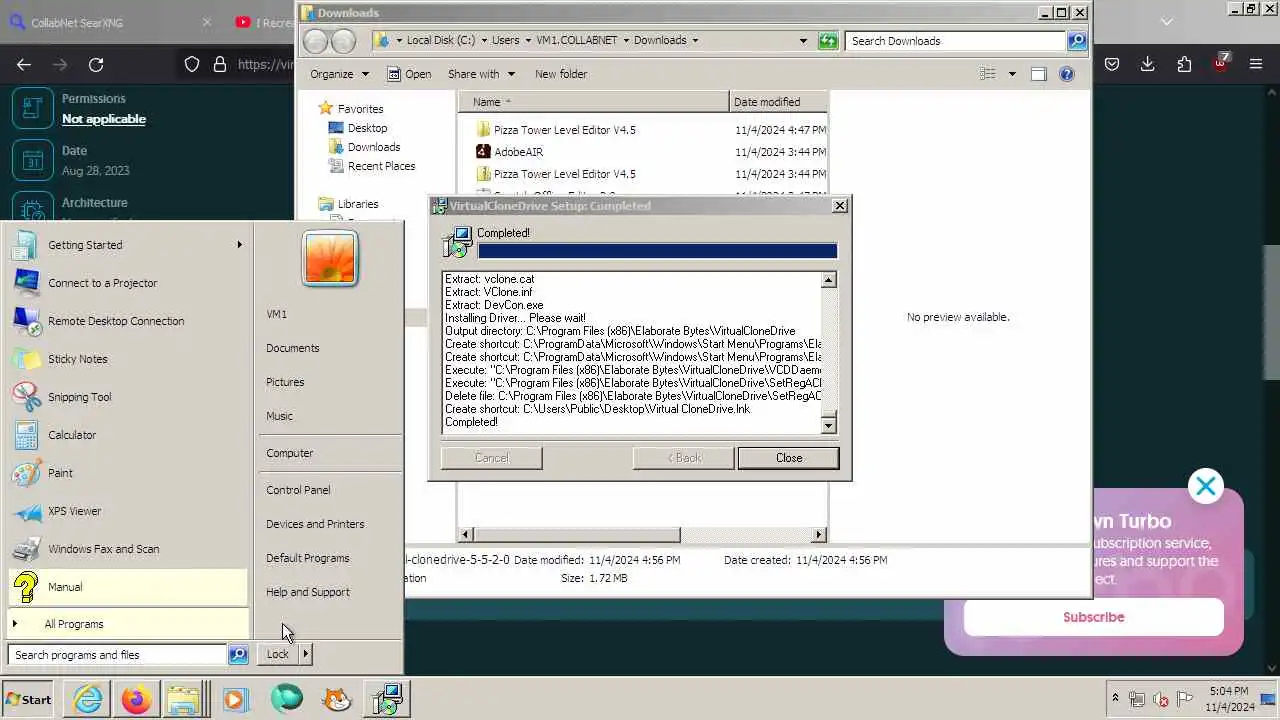The width and height of the screenshot is (1280, 720).
Task: Click New folder in Explorer toolbar
Action: coord(561,74)
